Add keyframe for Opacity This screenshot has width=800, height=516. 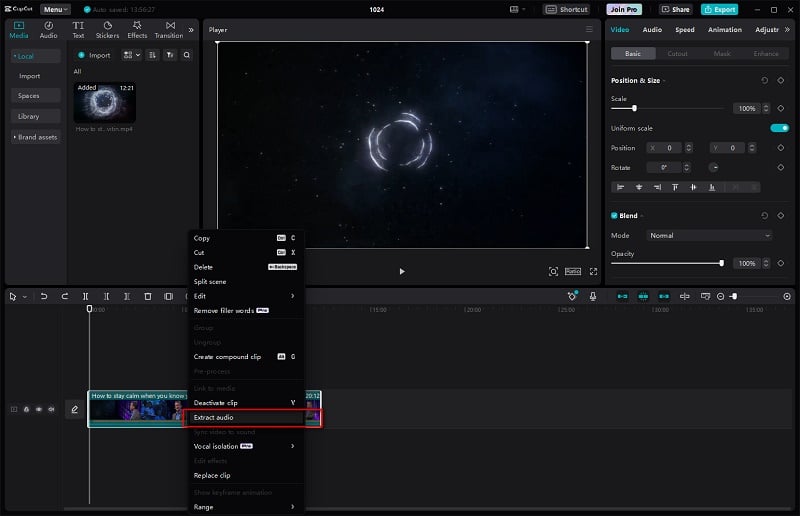point(781,263)
